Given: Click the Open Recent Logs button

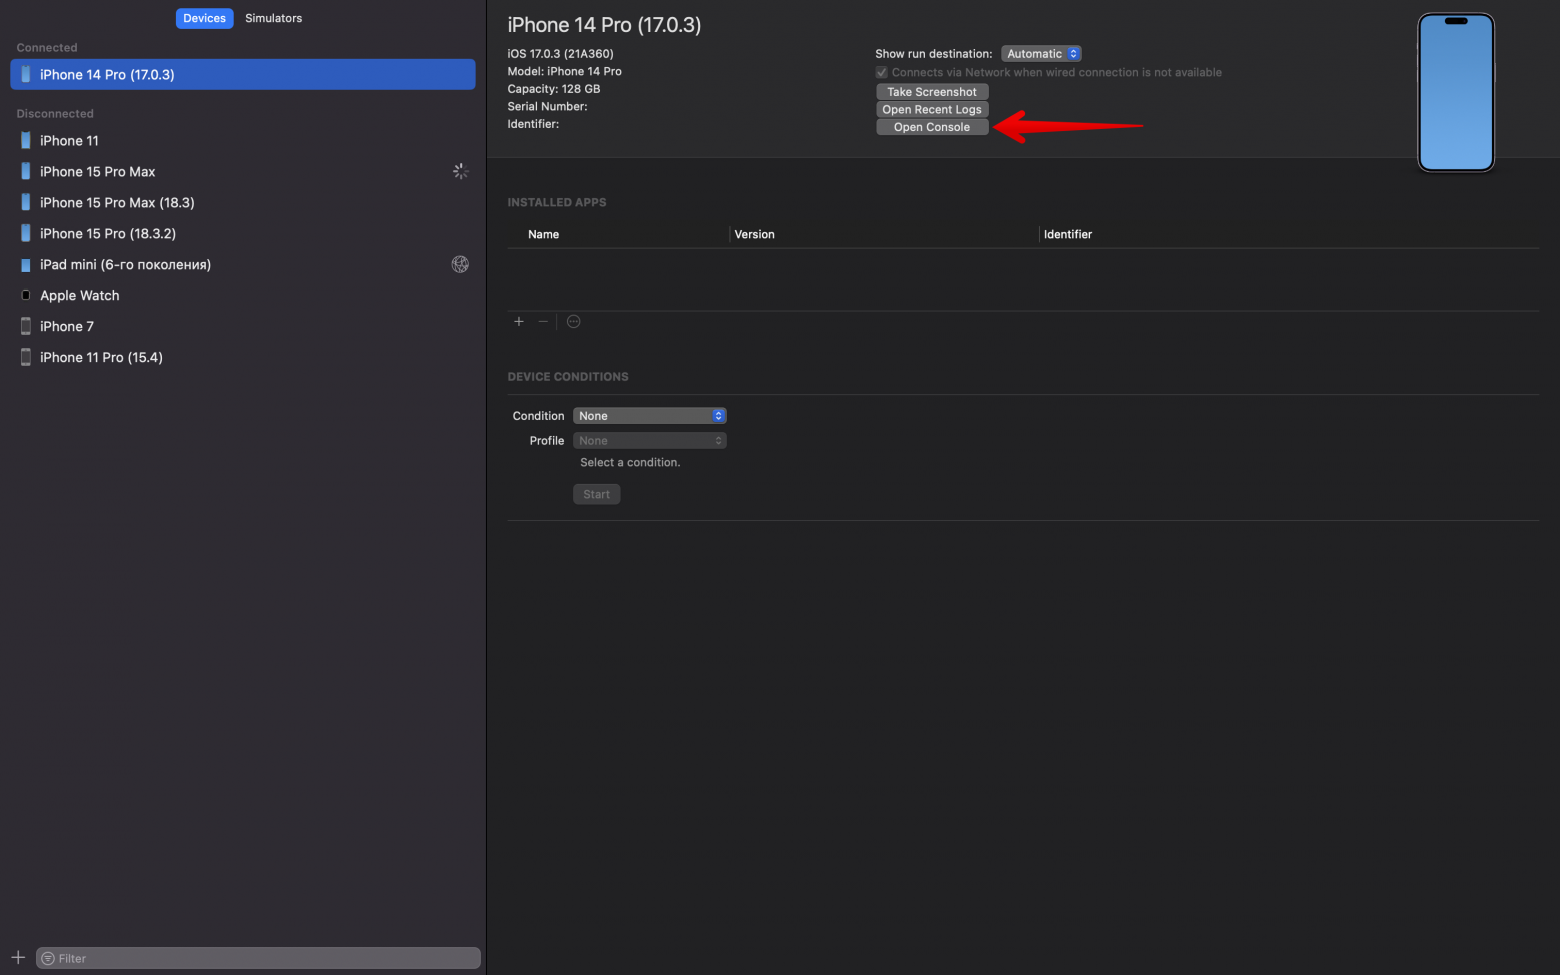Looking at the screenshot, I should [931, 109].
